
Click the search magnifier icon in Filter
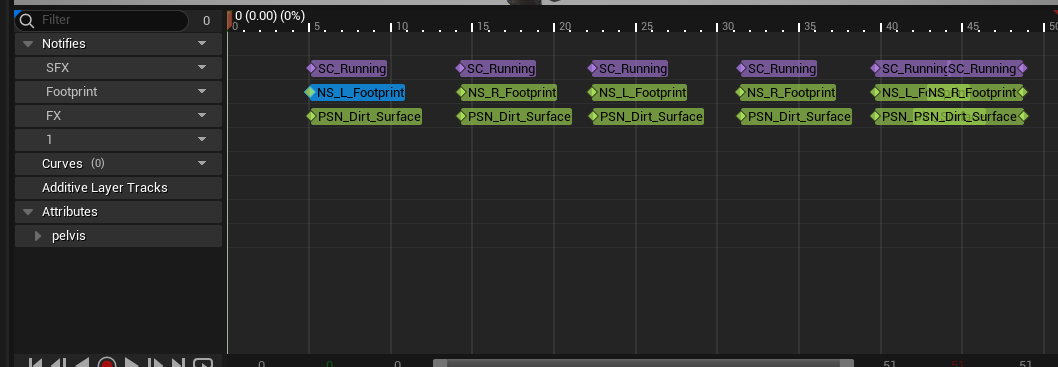(x=27, y=21)
